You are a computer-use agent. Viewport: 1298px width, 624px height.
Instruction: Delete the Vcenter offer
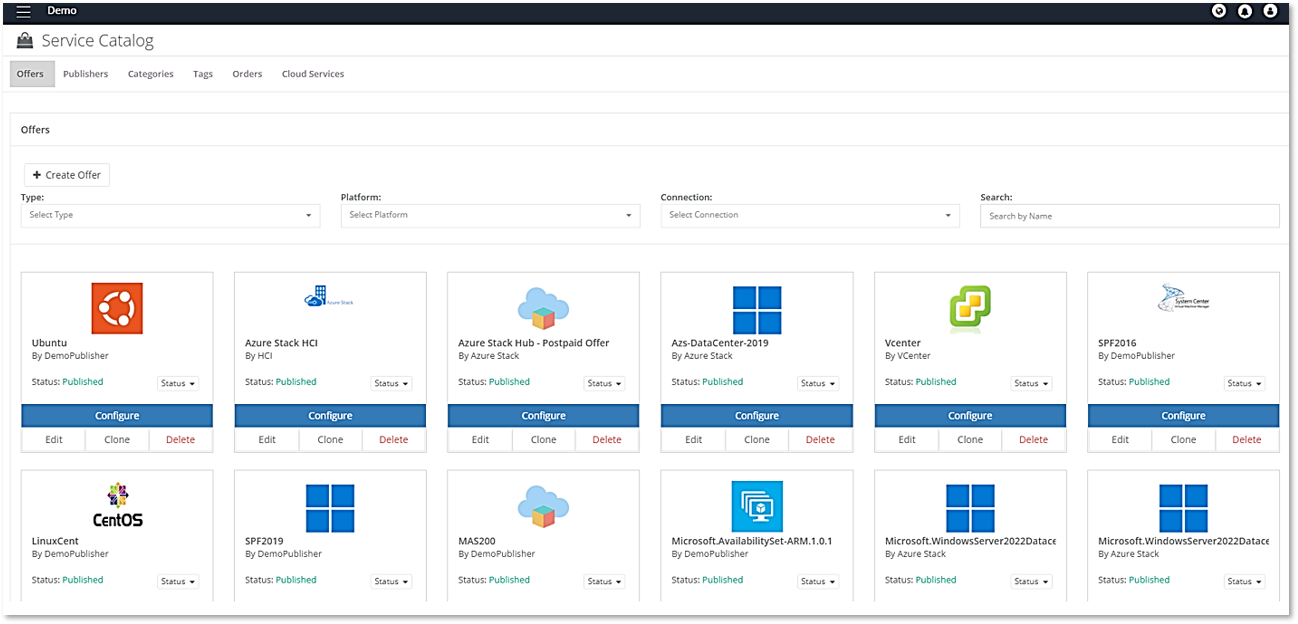(1034, 440)
